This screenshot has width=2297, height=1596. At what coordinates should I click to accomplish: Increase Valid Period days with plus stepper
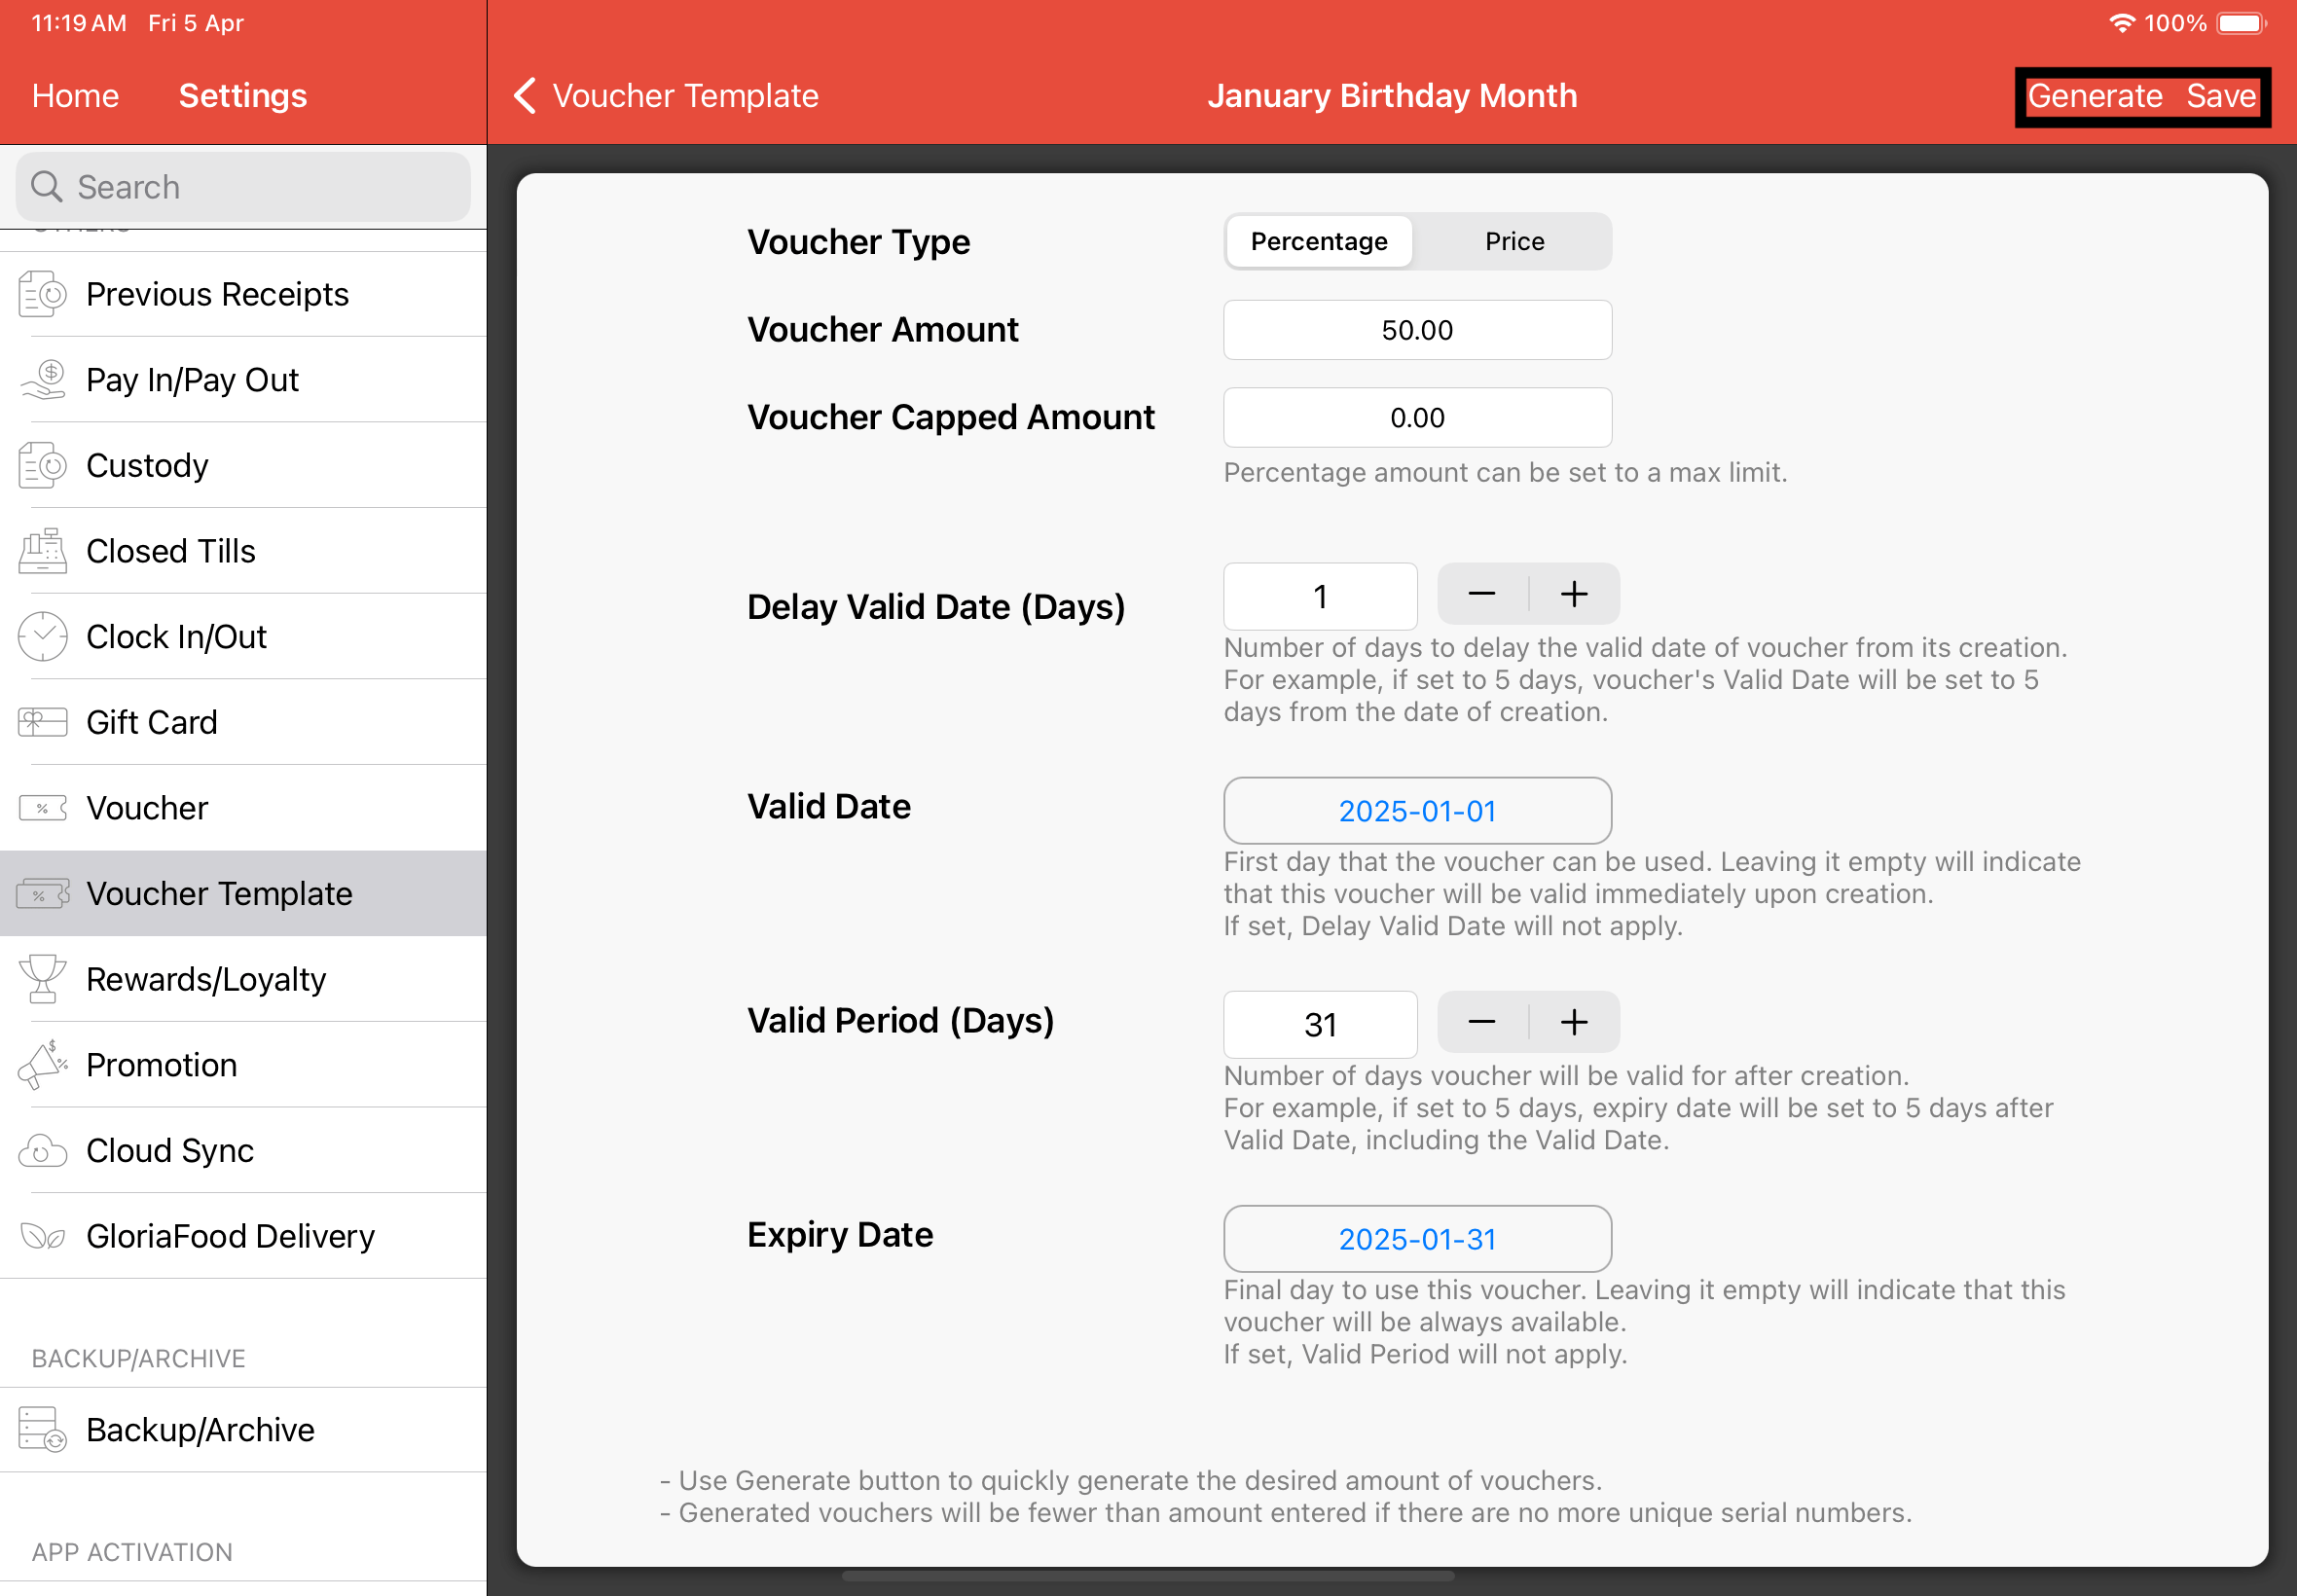point(1573,1021)
